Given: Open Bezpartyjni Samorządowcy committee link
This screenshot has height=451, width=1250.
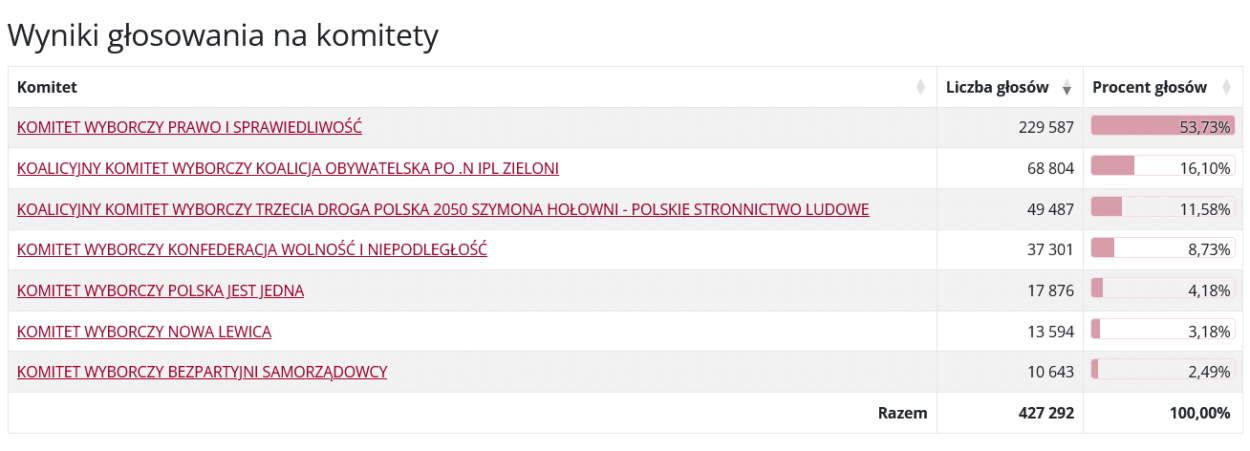Looking at the screenshot, I should coord(202,372).
